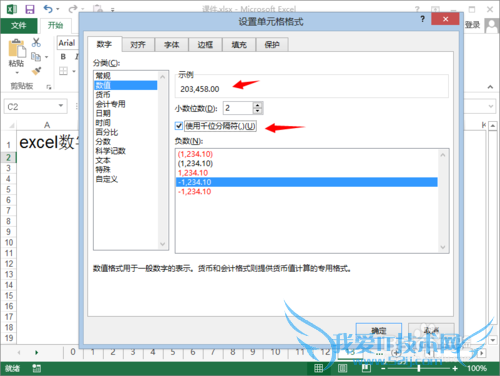500x376 pixels.
Task: Click the Undo arrow icon
Action: point(48,9)
